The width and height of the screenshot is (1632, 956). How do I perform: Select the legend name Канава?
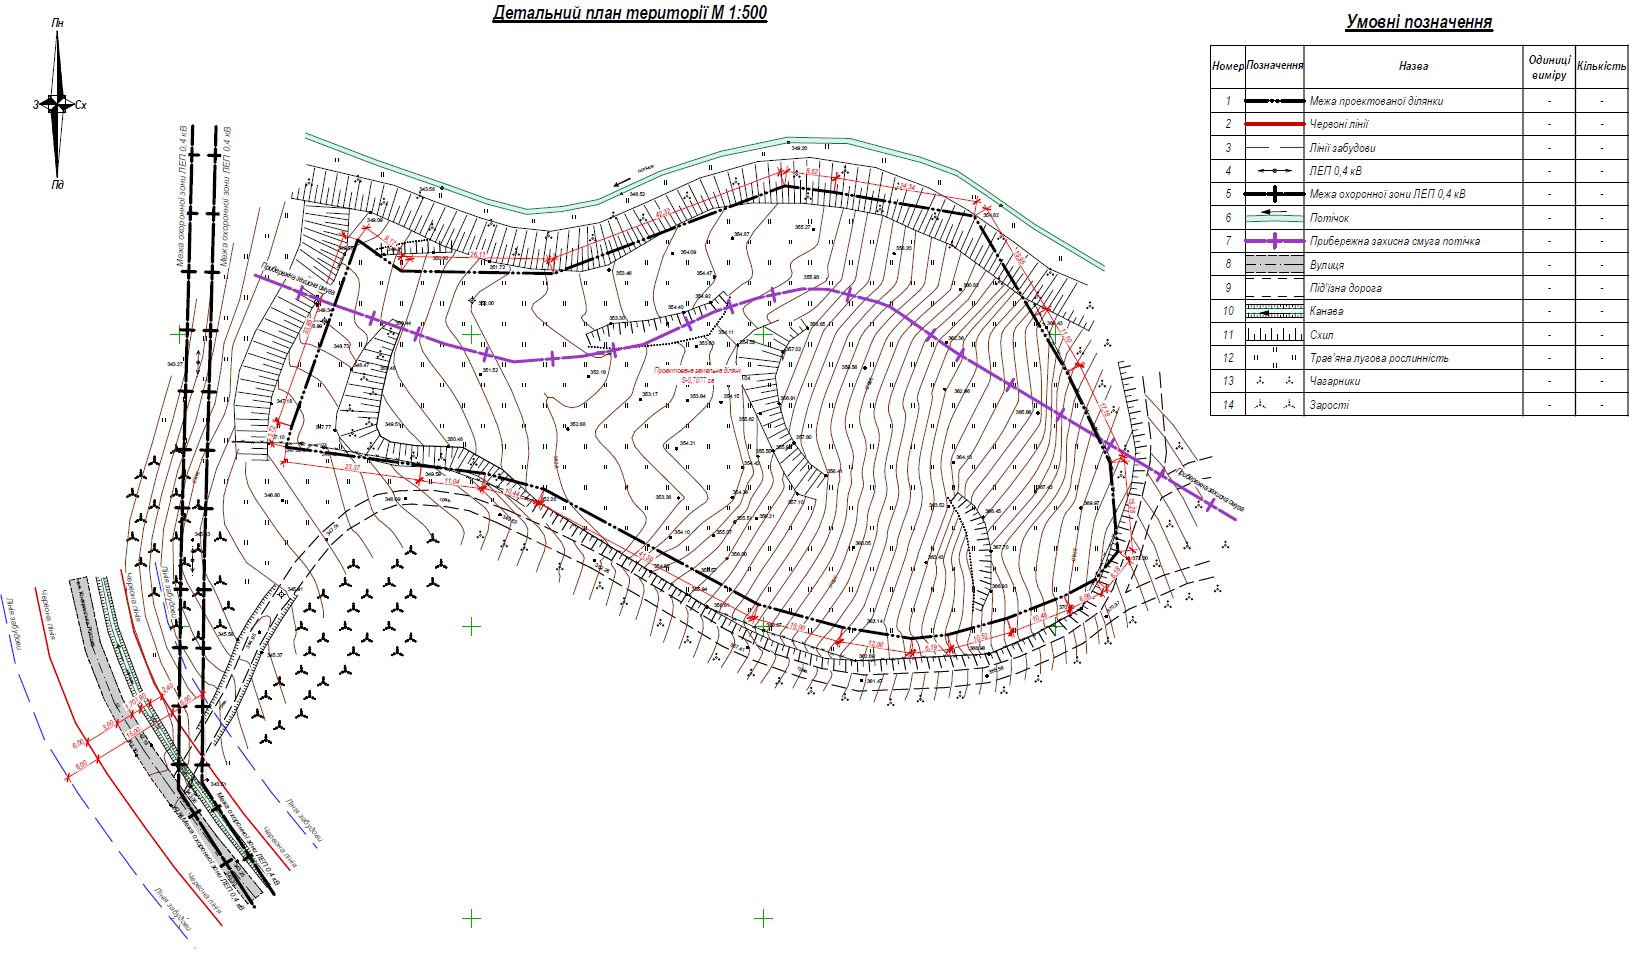1326,311
